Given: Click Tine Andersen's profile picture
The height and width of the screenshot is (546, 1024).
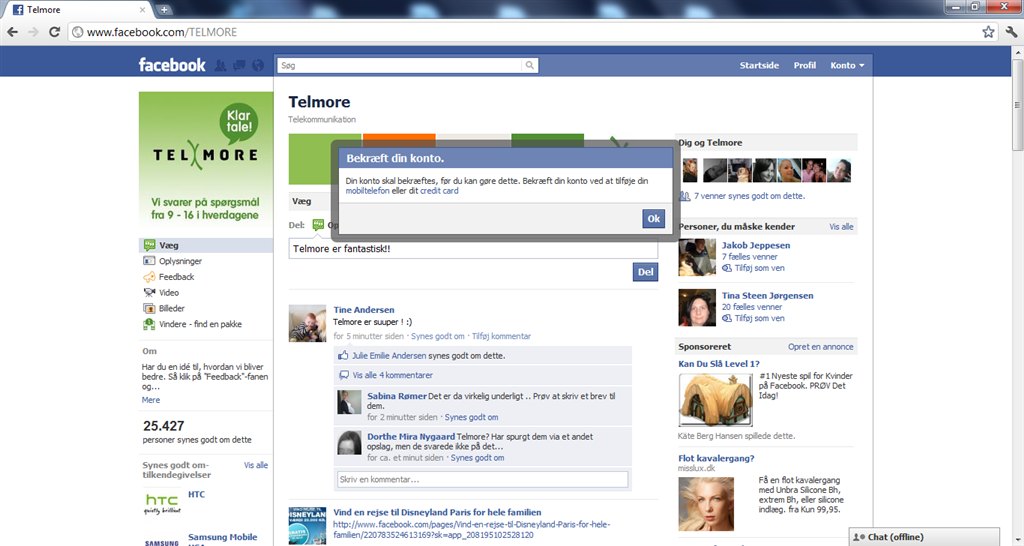Looking at the screenshot, I should pos(307,323).
